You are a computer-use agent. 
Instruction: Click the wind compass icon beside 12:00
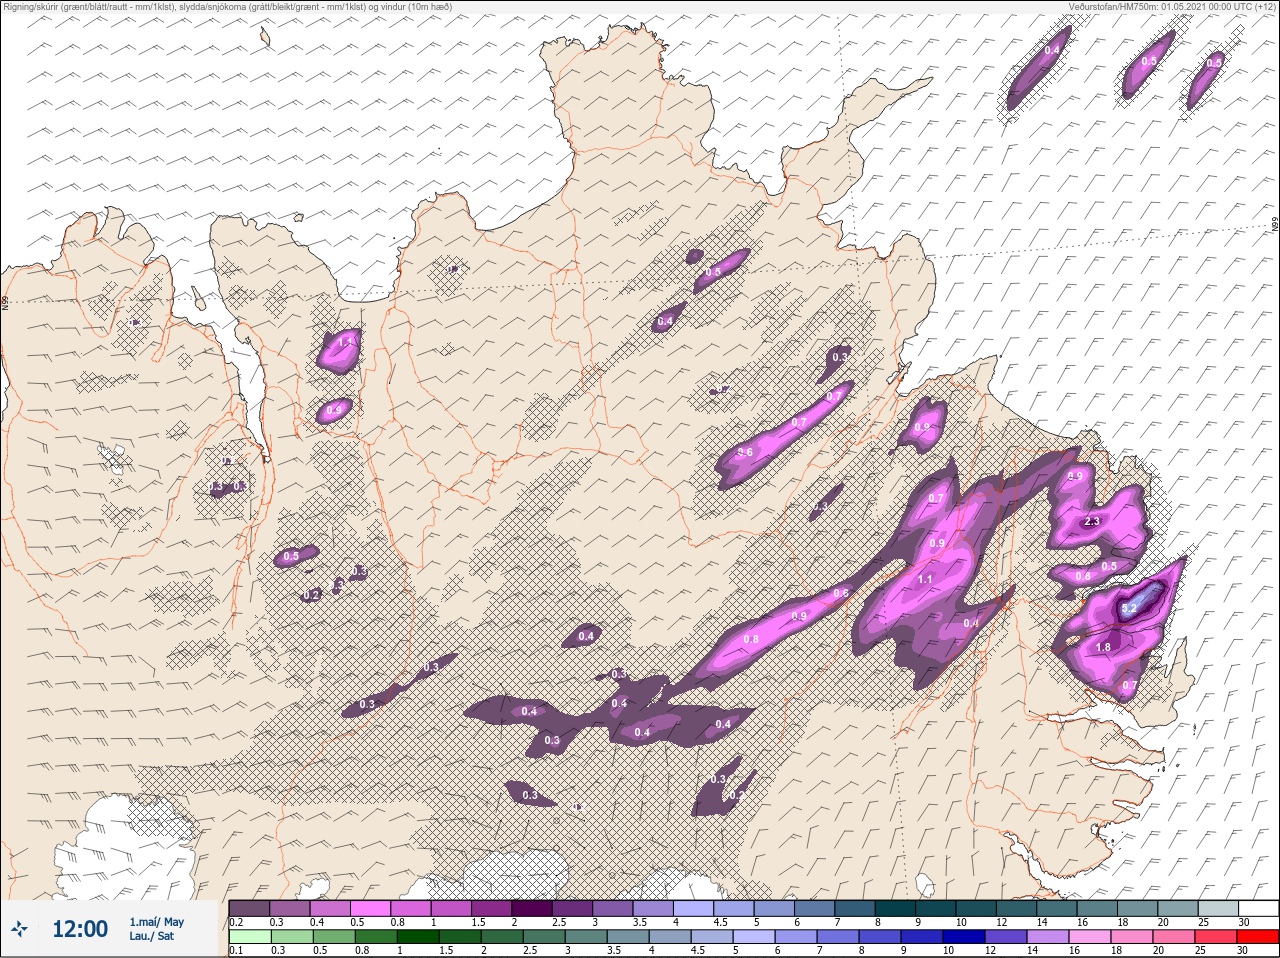(x=21, y=929)
